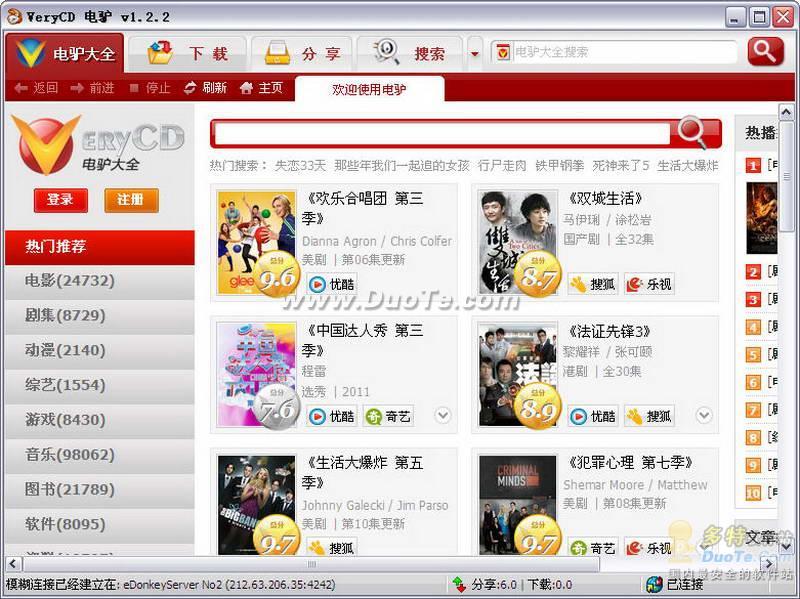Search hot keyword 失恋33天
Image resolution: width=800 pixels, height=599 pixels.
(x=300, y=166)
